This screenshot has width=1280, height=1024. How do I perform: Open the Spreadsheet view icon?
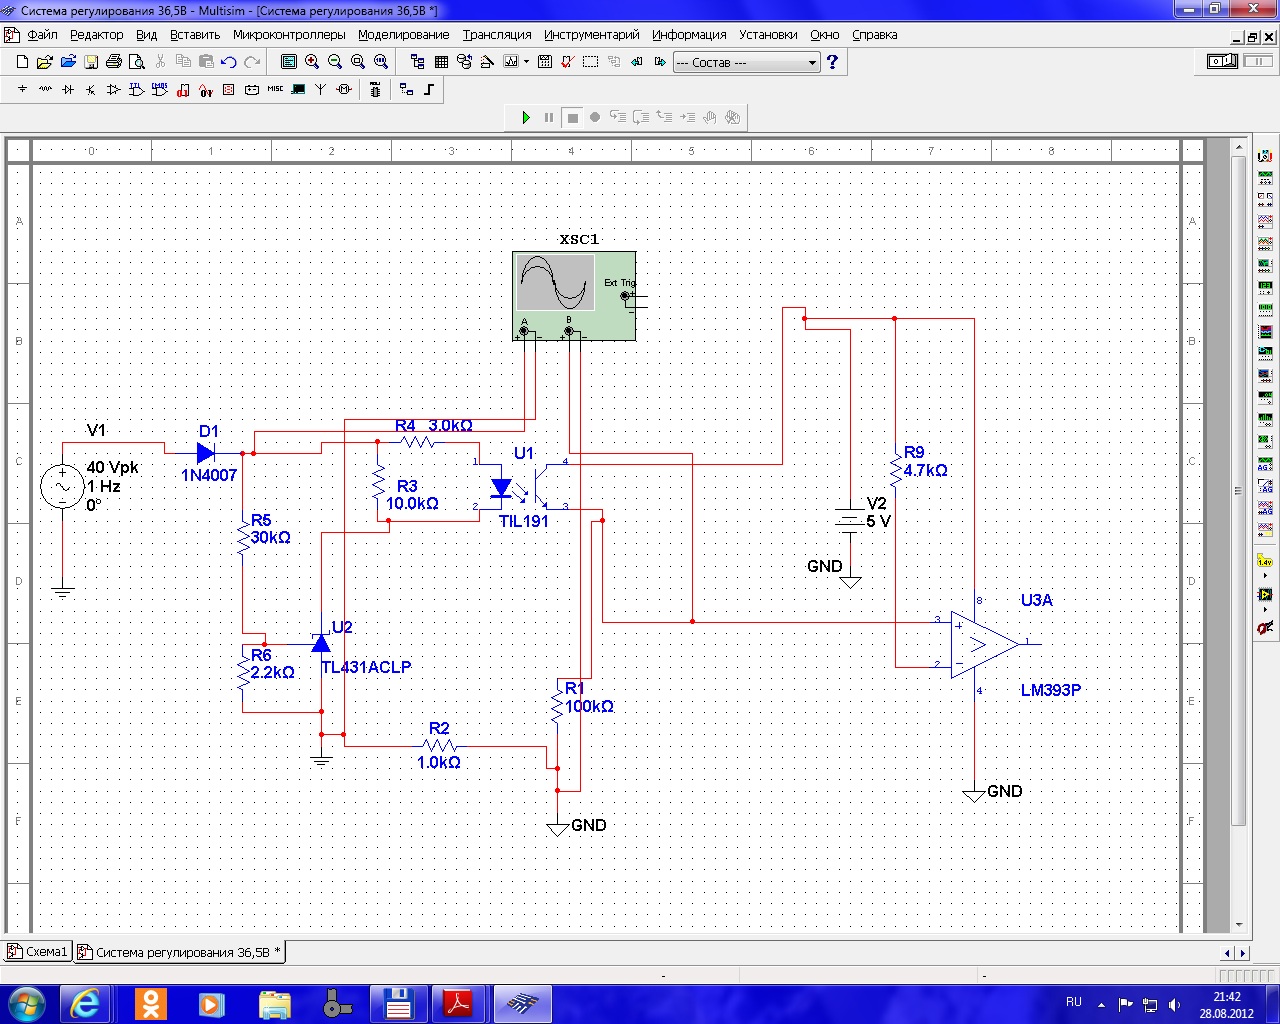441,62
